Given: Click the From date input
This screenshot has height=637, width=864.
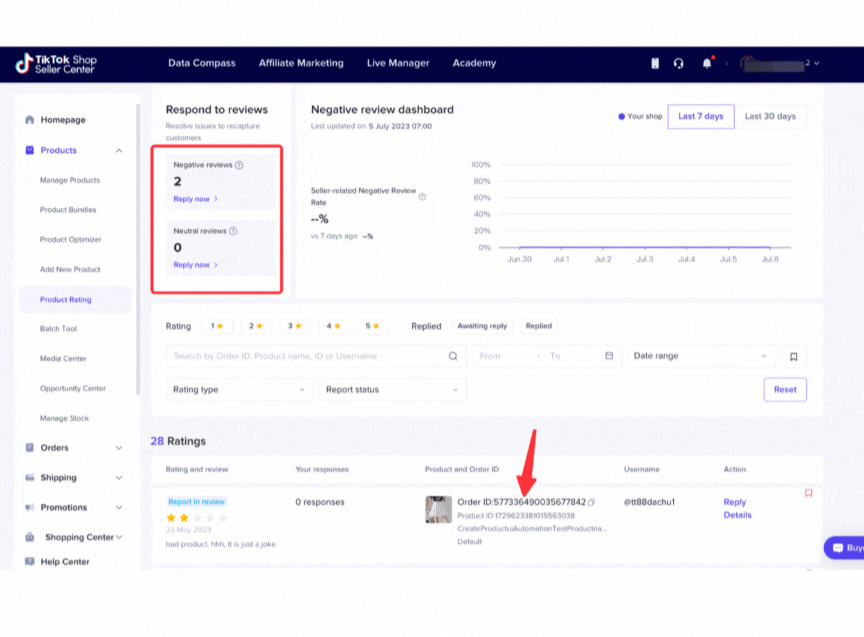Looking at the screenshot, I should click(505, 356).
